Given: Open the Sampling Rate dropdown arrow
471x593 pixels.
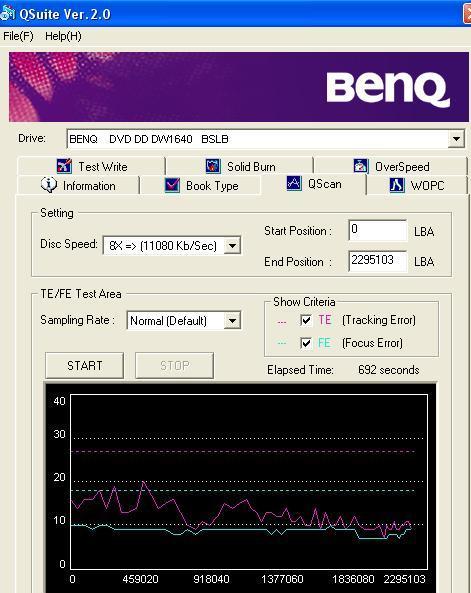Looking at the screenshot, I should tap(232, 321).
